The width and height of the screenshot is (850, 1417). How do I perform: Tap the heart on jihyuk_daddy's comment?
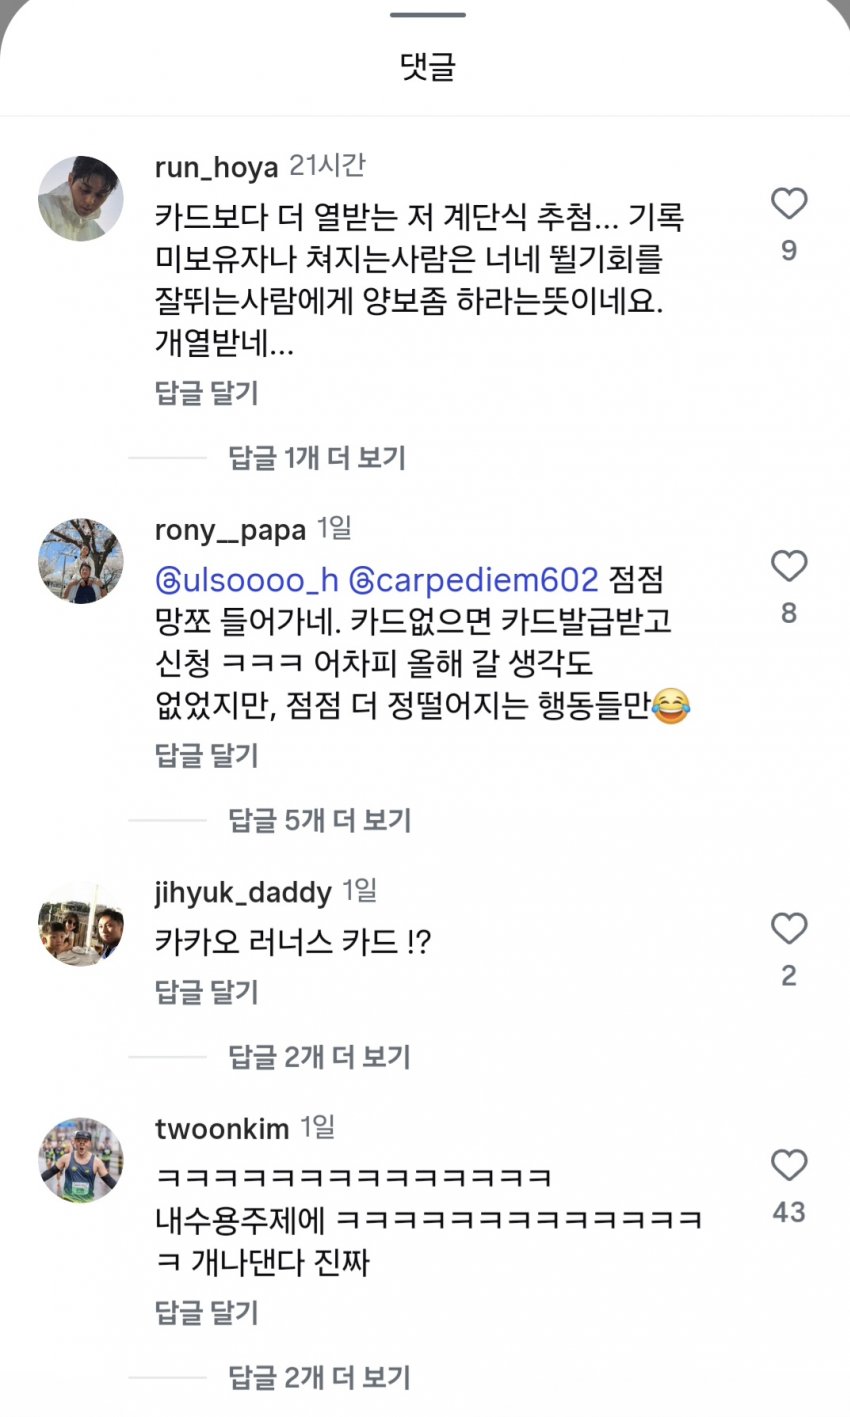(789, 929)
